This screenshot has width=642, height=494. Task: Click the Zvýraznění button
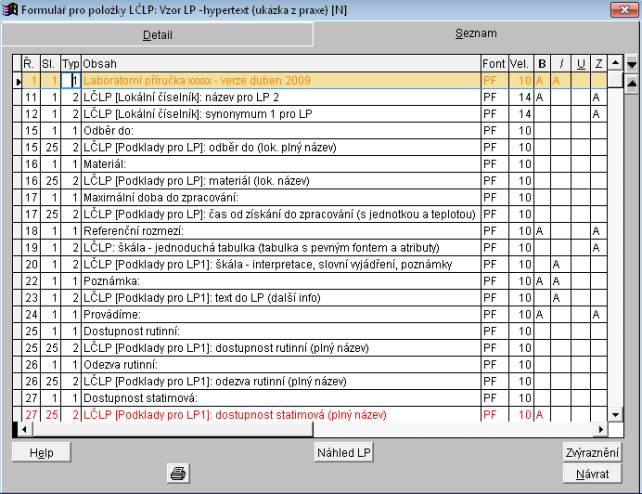(591, 453)
